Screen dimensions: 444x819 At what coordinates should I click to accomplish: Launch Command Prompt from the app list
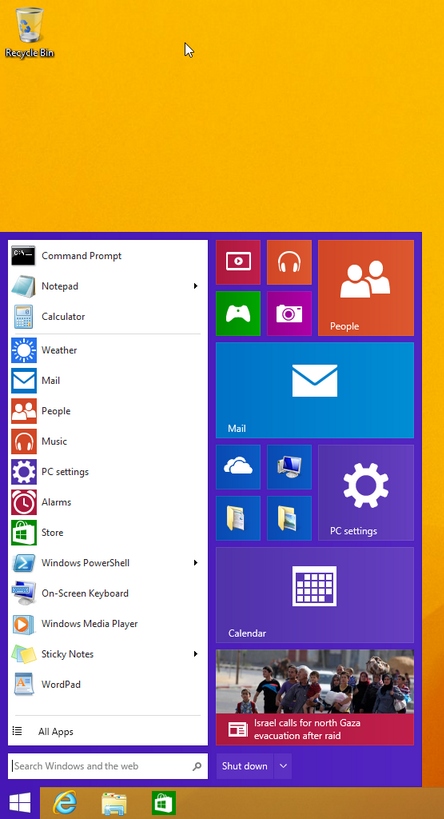point(108,256)
